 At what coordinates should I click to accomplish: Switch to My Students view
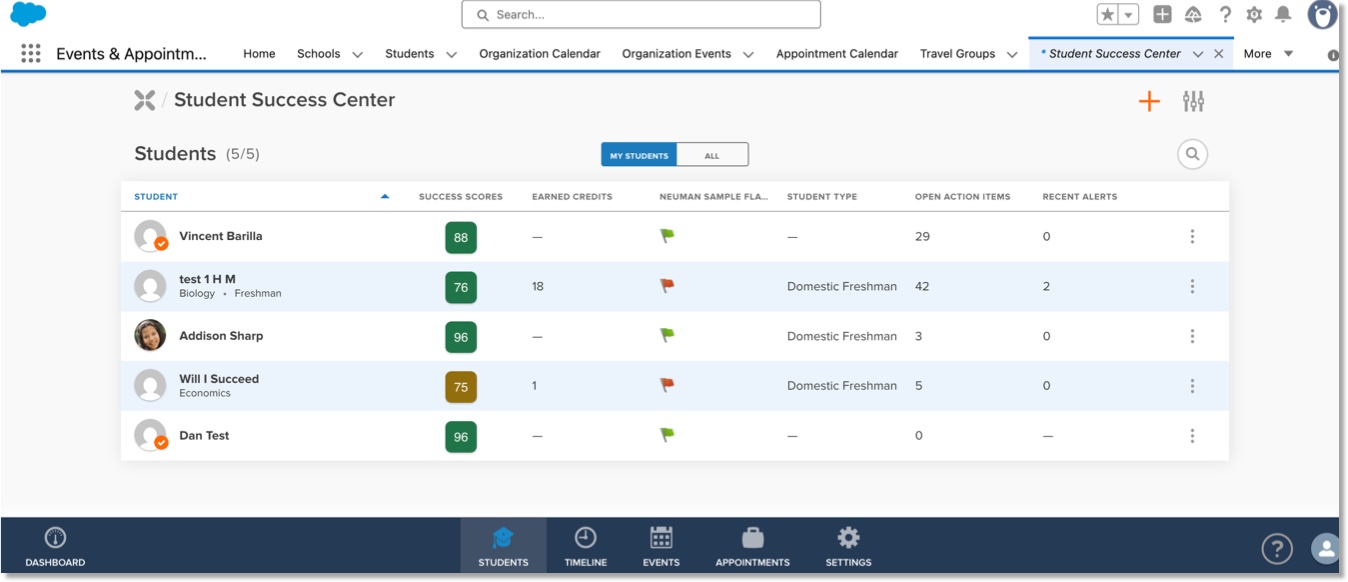639,155
